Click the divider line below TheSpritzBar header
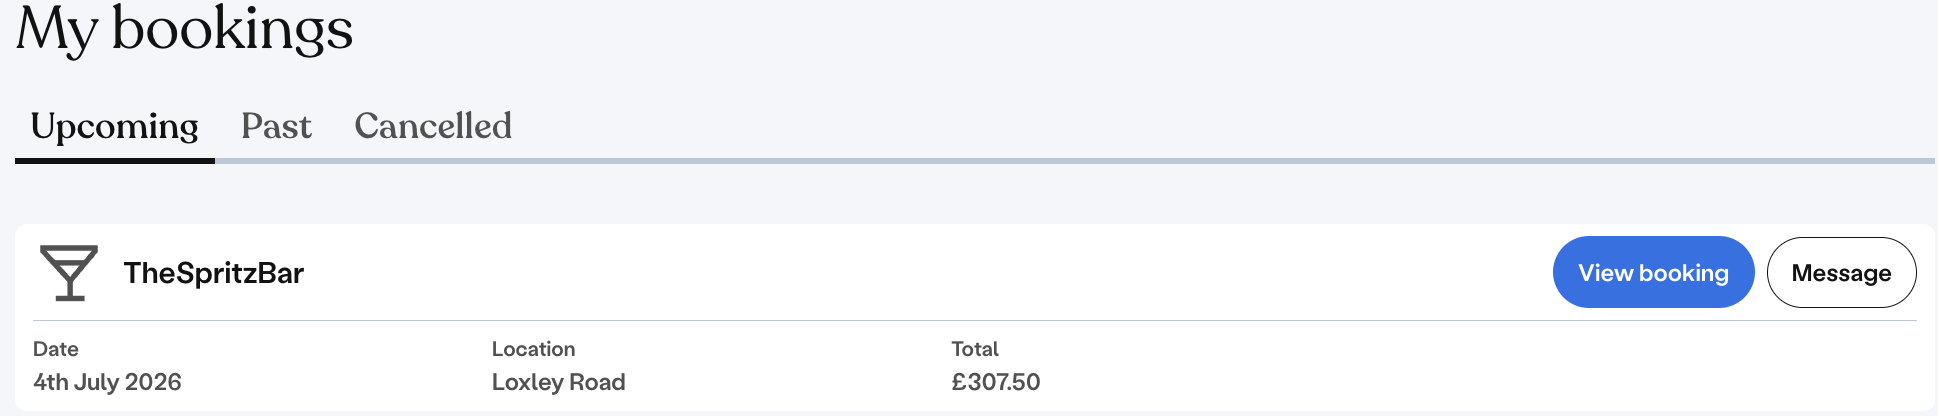The image size is (1938, 416). (x=900, y=321)
